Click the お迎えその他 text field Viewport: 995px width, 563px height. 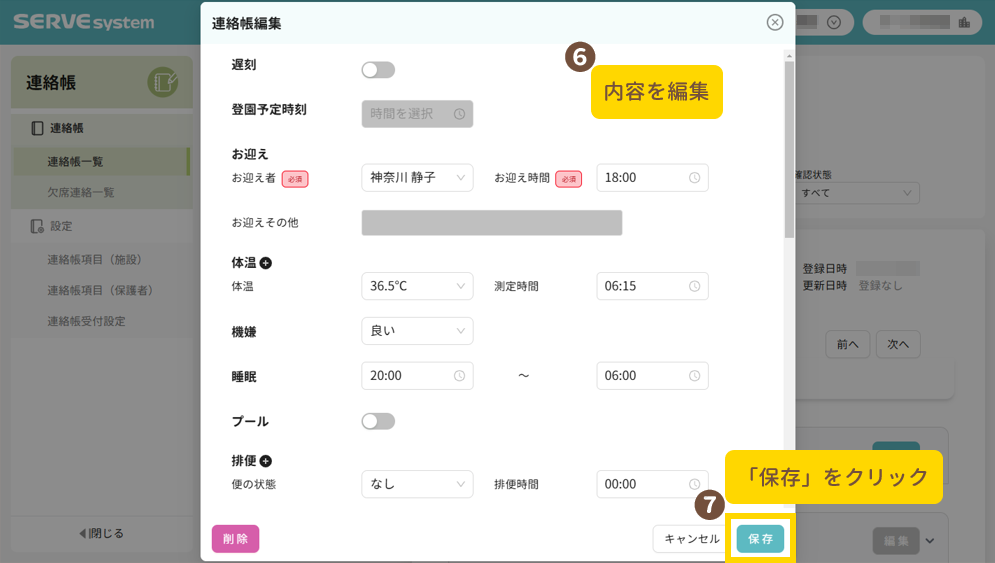491,223
